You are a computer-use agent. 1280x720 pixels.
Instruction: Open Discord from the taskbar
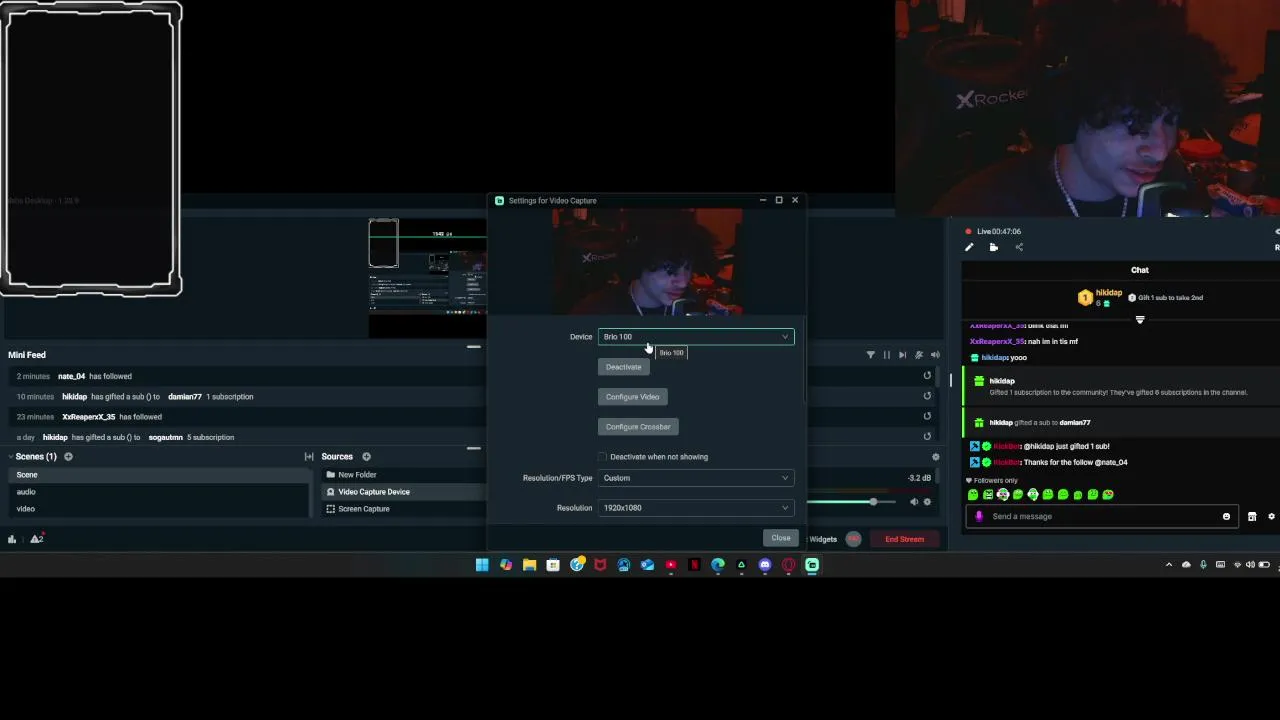click(x=765, y=565)
